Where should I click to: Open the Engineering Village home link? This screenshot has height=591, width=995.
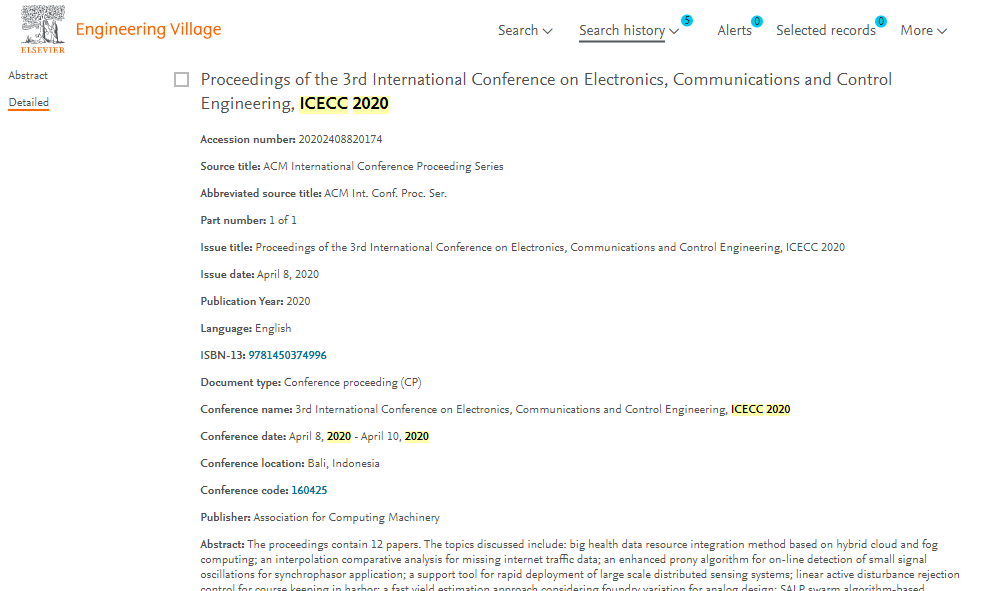148,29
